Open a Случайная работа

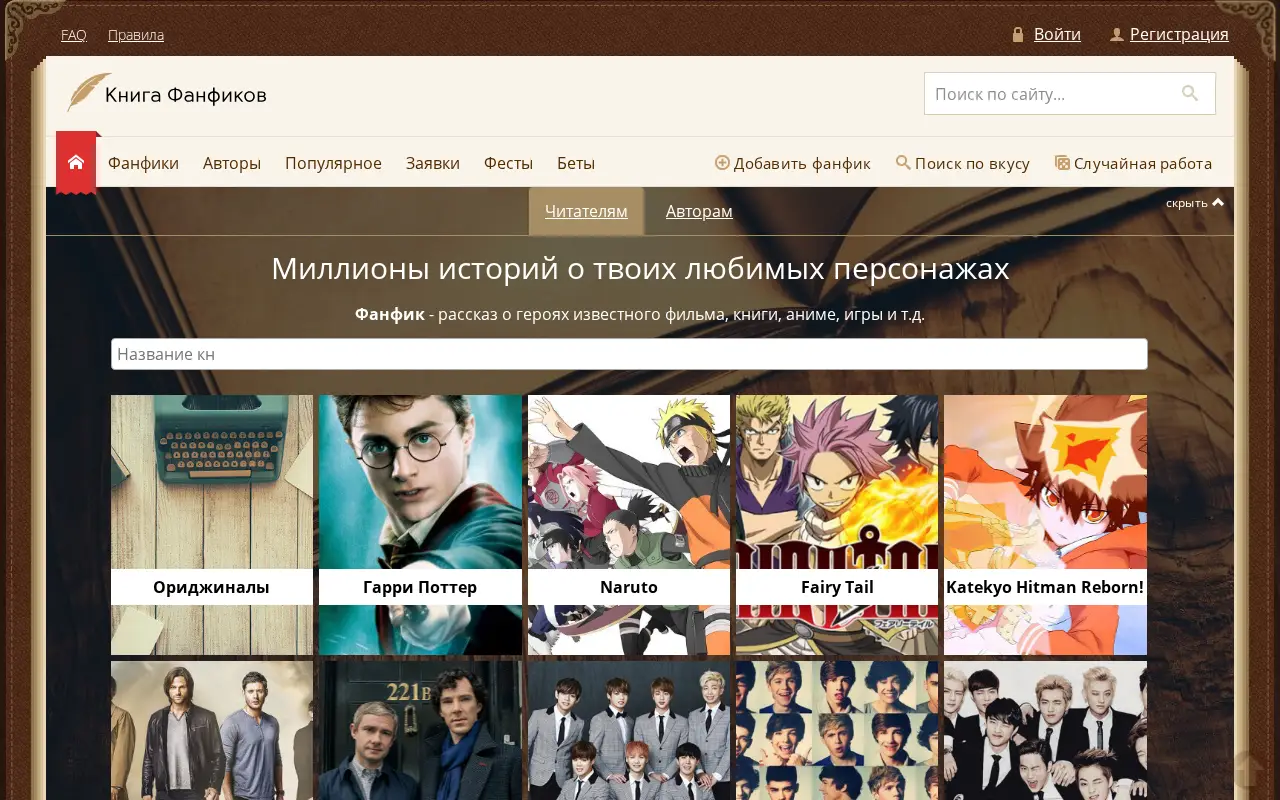[x=1143, y=163]
